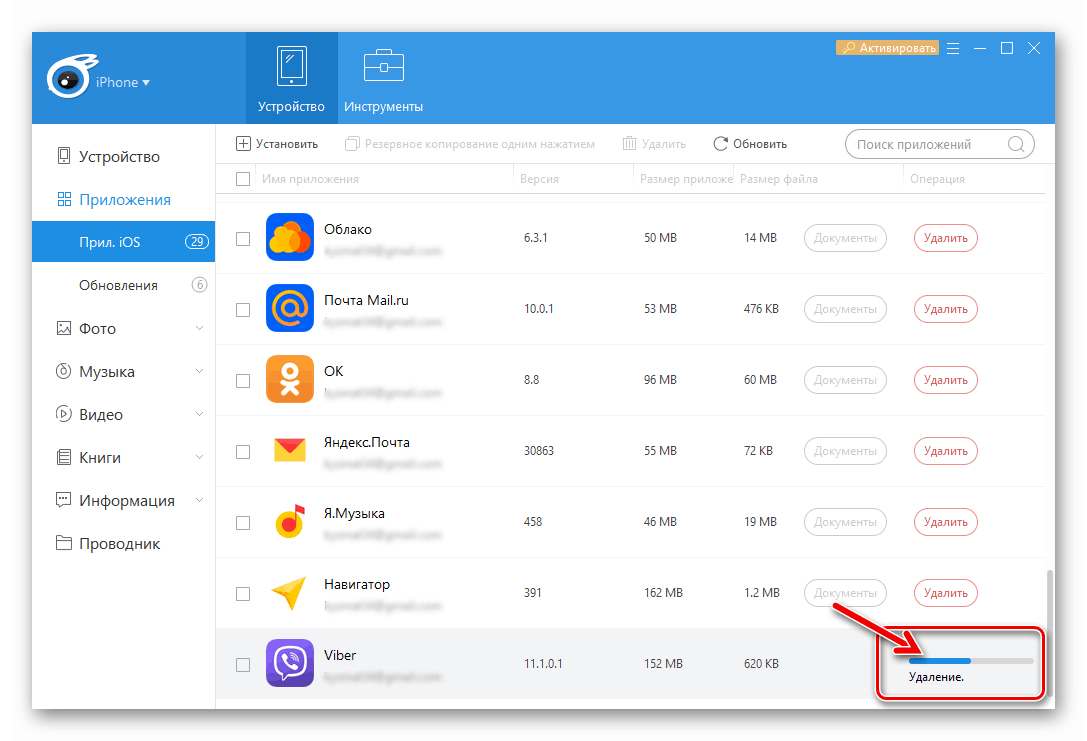1087x741 pixels.
Task: Click the Установить toolbar button
Action: 277,143
